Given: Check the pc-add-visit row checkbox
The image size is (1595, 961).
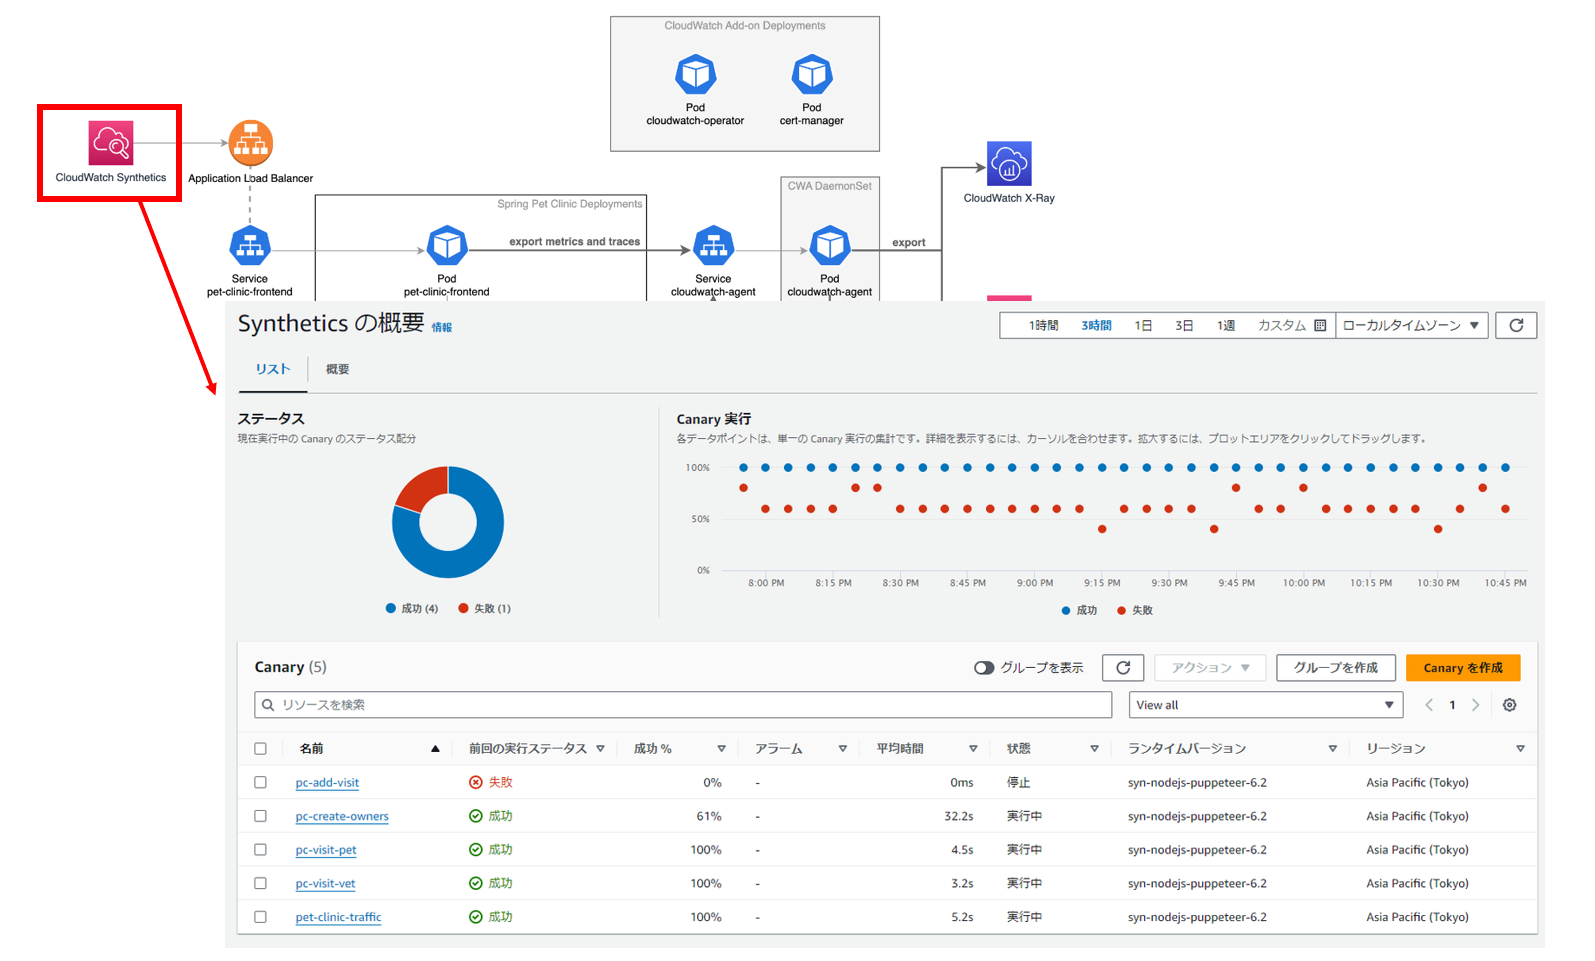Looking at the screenshot, I should tap(261, 783).
